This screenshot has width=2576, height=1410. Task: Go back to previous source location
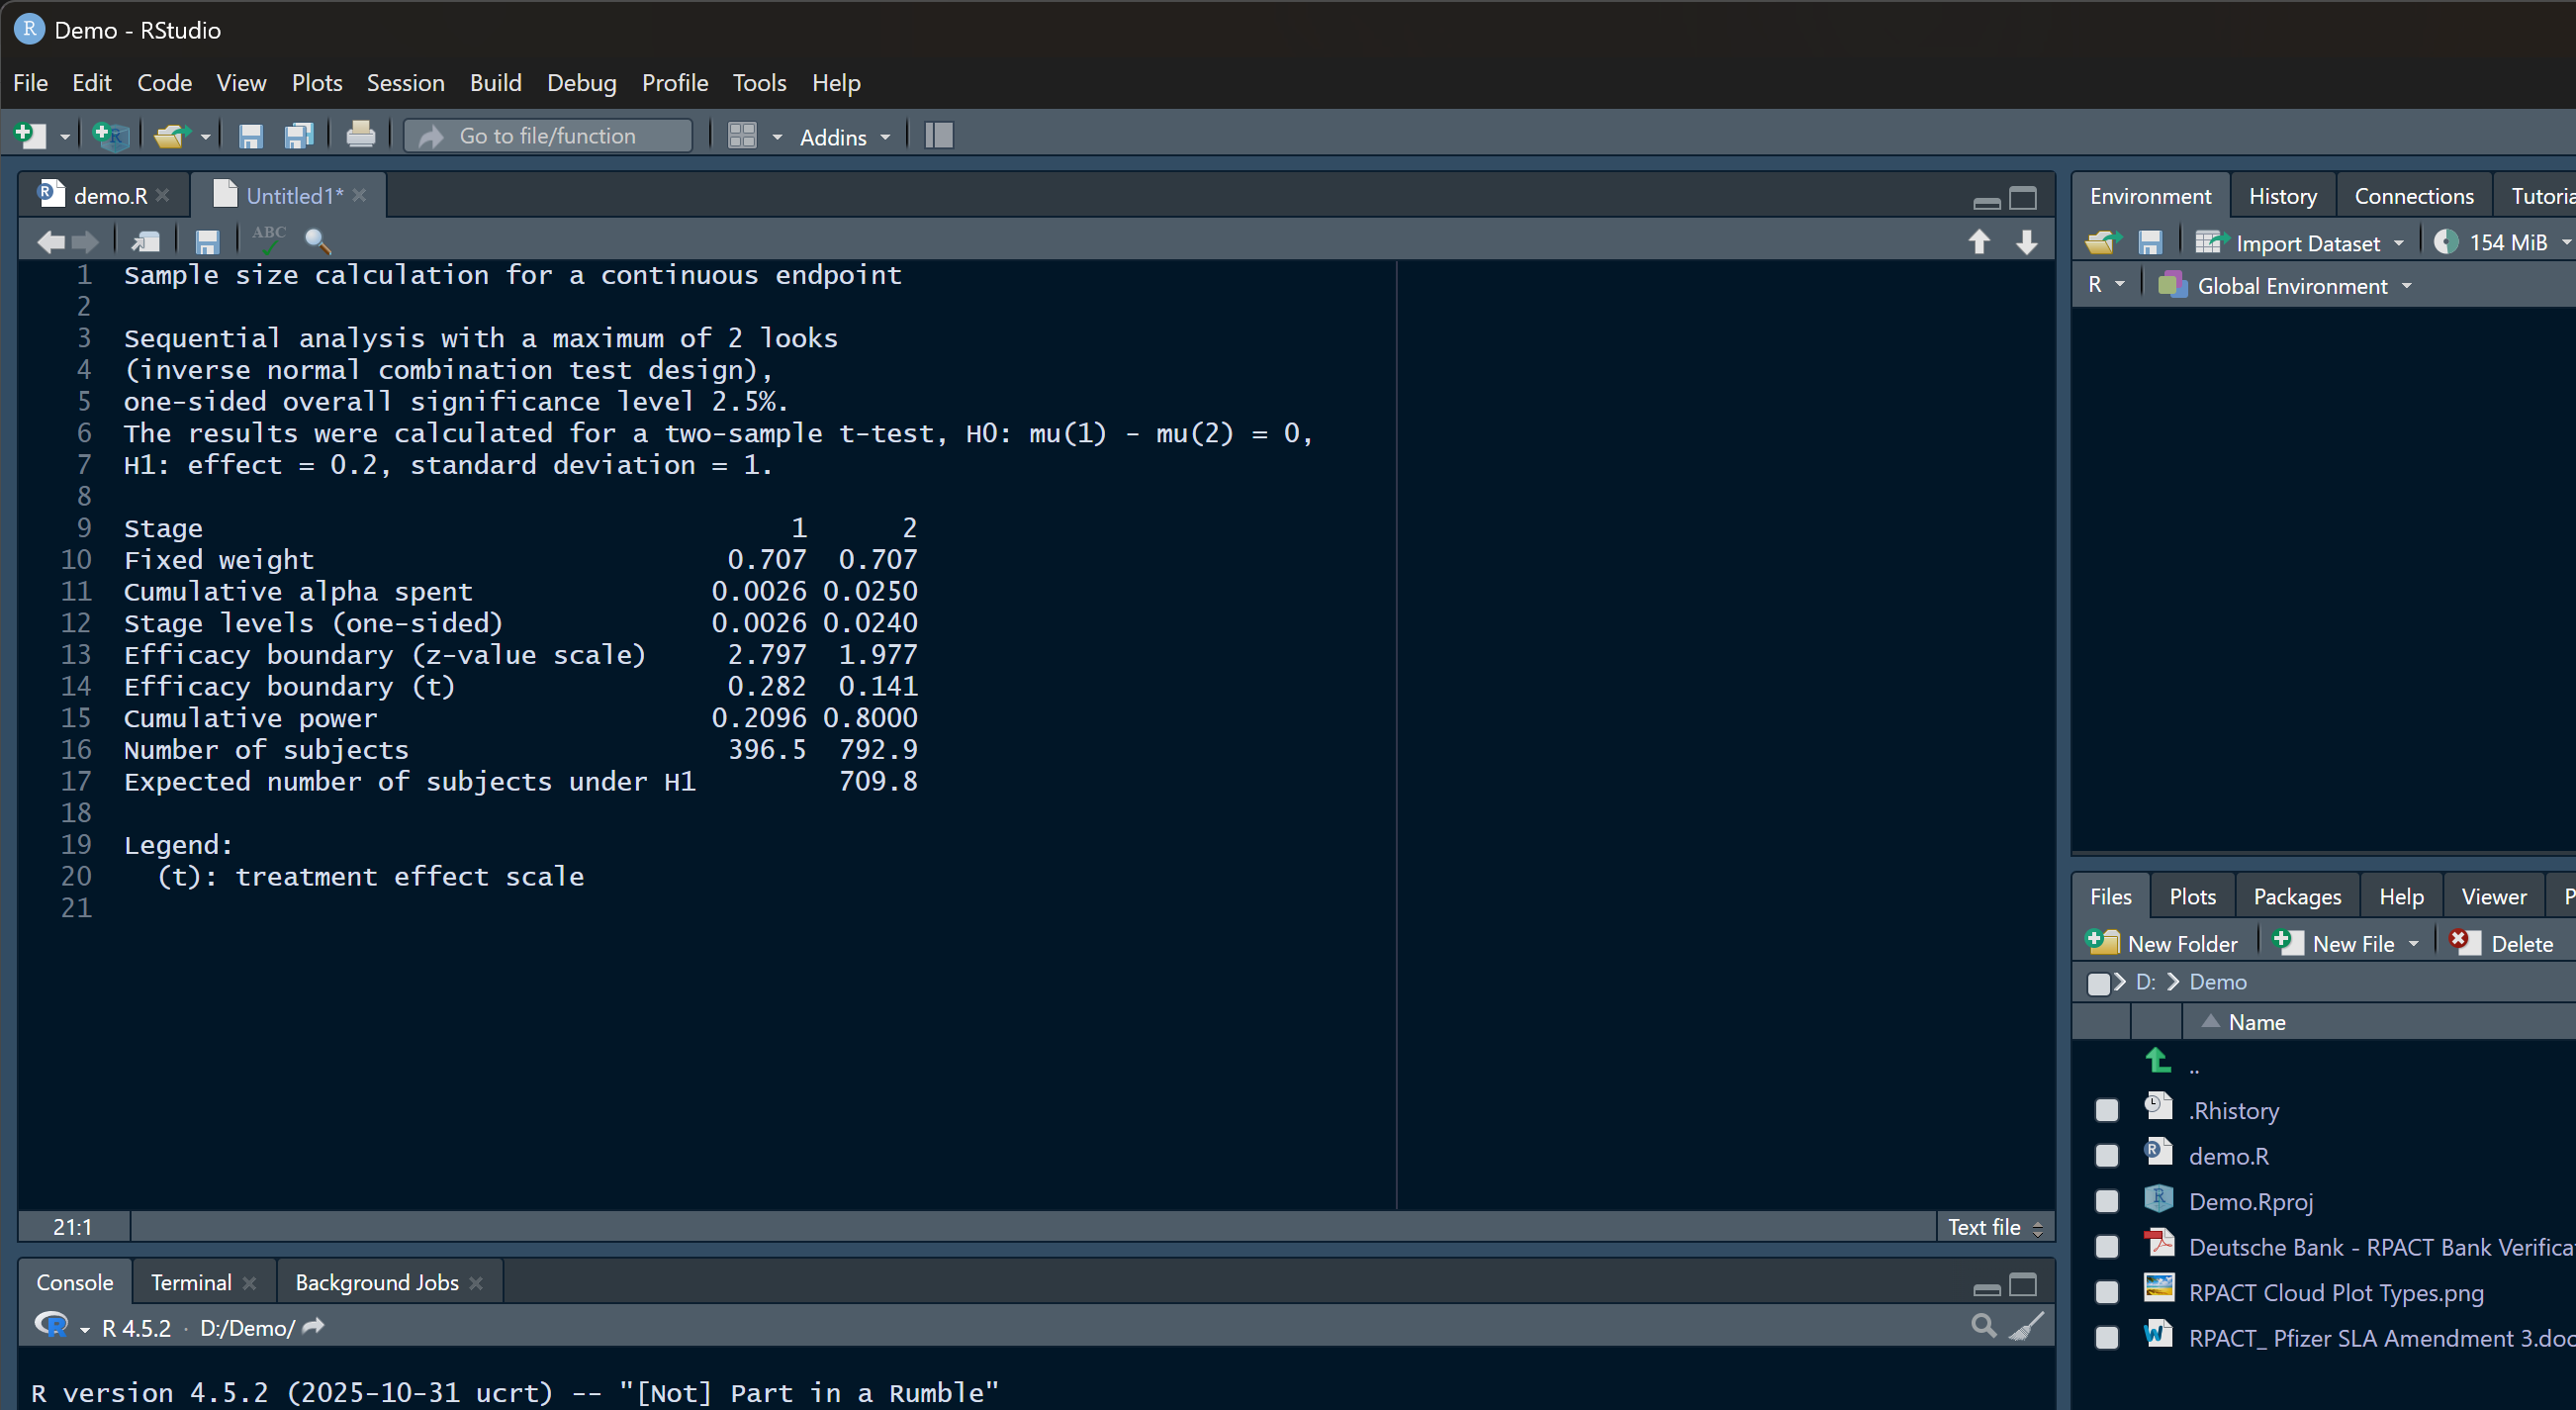coord(50,241)
